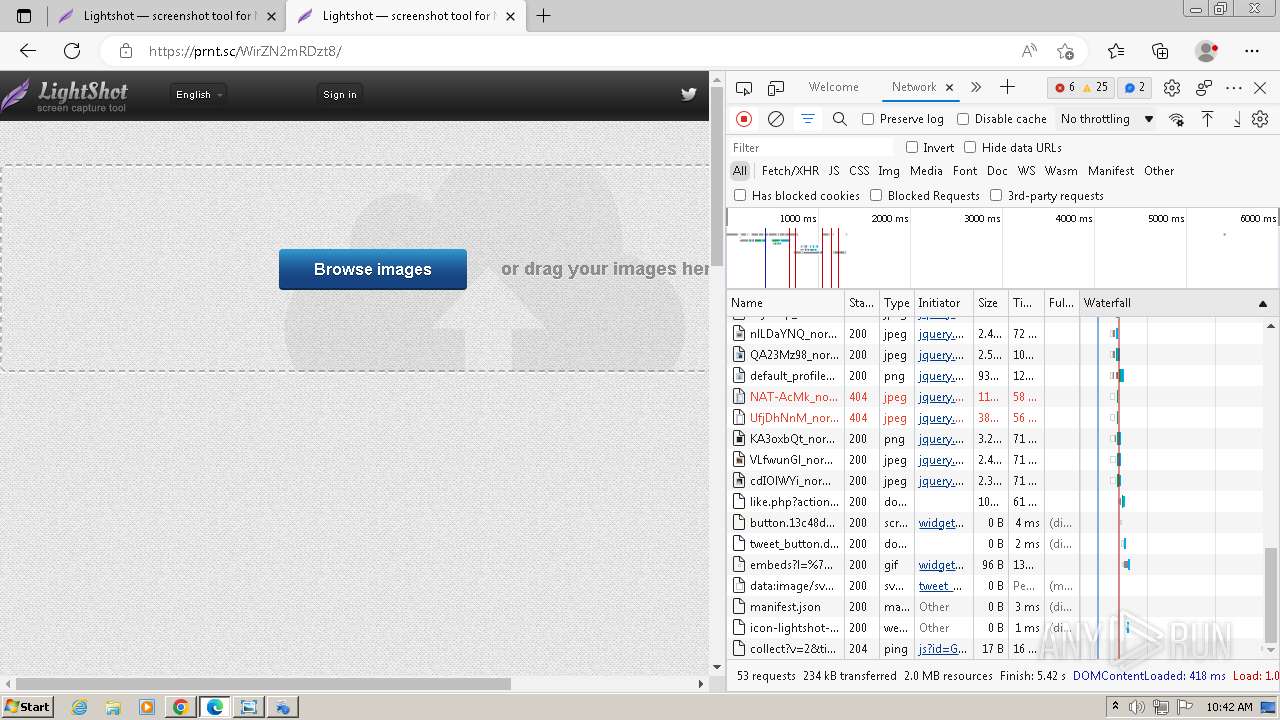The height and width of the screenshot is (720, 1280).
Task: Open the English language dropdown
Action: pos(199,94)
